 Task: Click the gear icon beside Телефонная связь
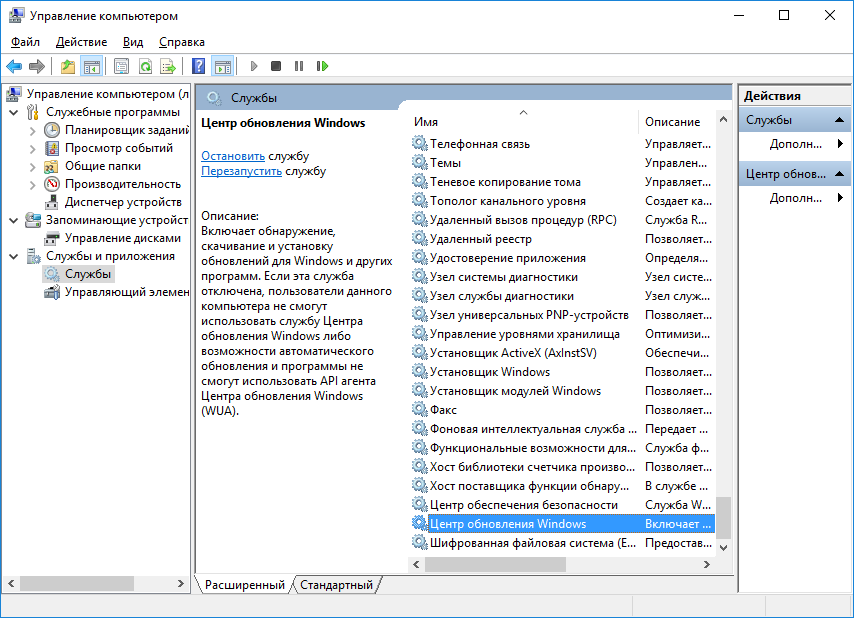point(419,144)
